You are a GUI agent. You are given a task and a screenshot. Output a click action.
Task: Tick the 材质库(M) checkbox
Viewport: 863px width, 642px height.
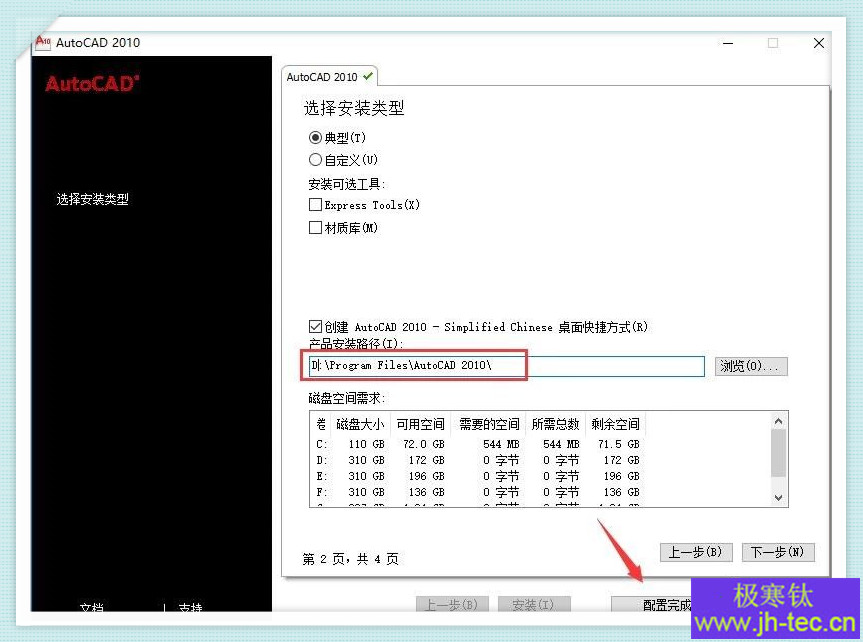[315, 227]
